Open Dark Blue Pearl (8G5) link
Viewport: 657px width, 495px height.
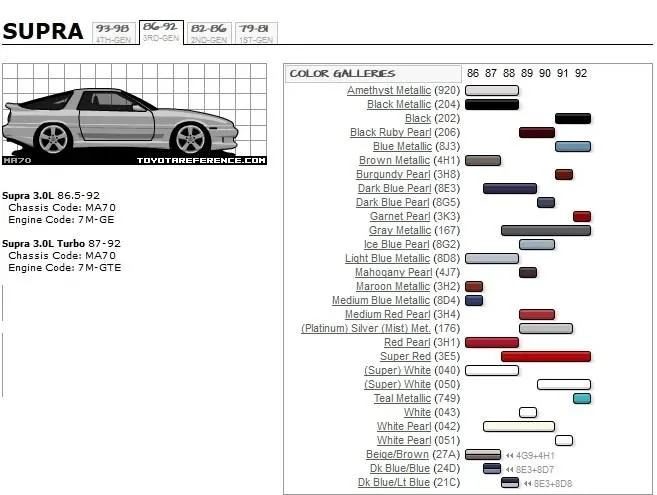tap(393, 202)
